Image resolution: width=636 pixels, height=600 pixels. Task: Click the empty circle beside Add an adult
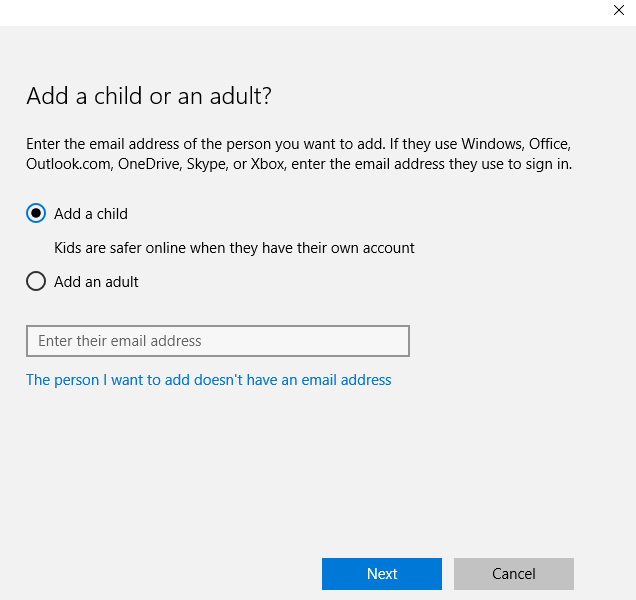pyautogui.click(x=36, y=281)
